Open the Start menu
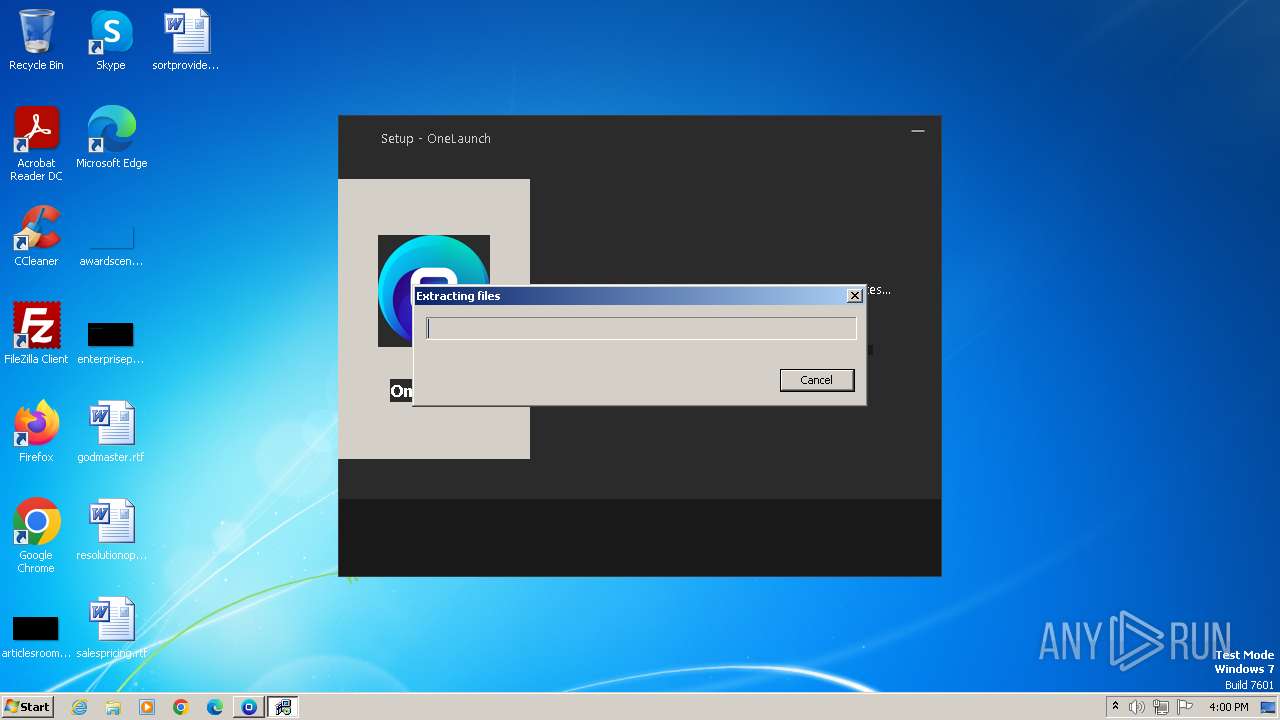The height and width of the screenshot is (720, 1280). tap(27, 707)
